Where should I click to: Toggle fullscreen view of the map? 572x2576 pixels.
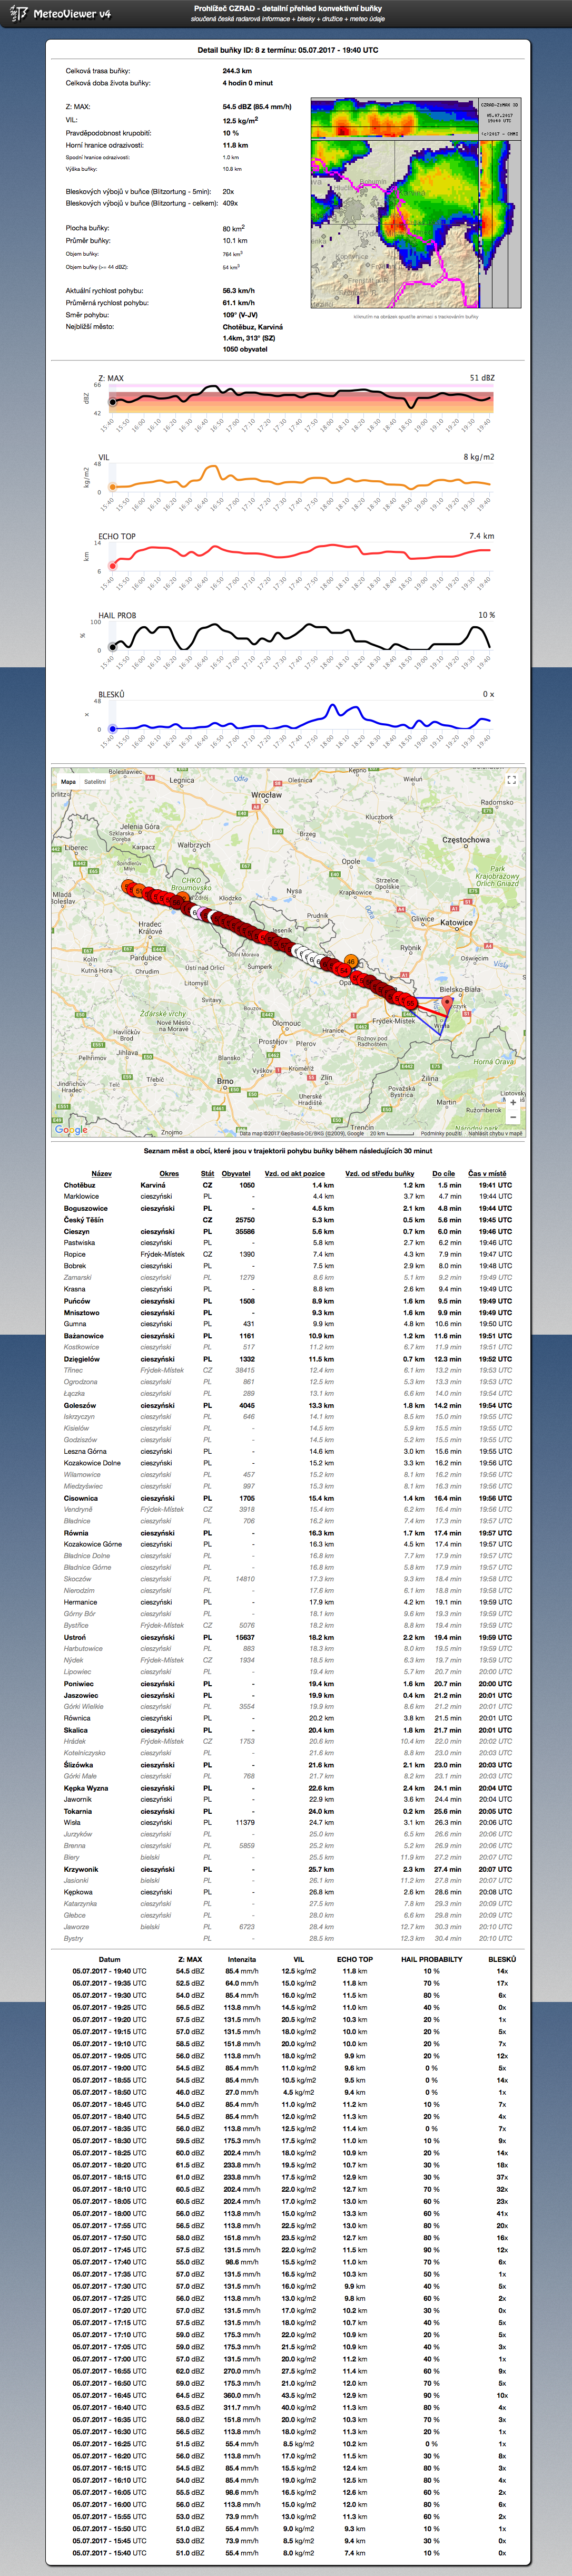click(511, 780)
